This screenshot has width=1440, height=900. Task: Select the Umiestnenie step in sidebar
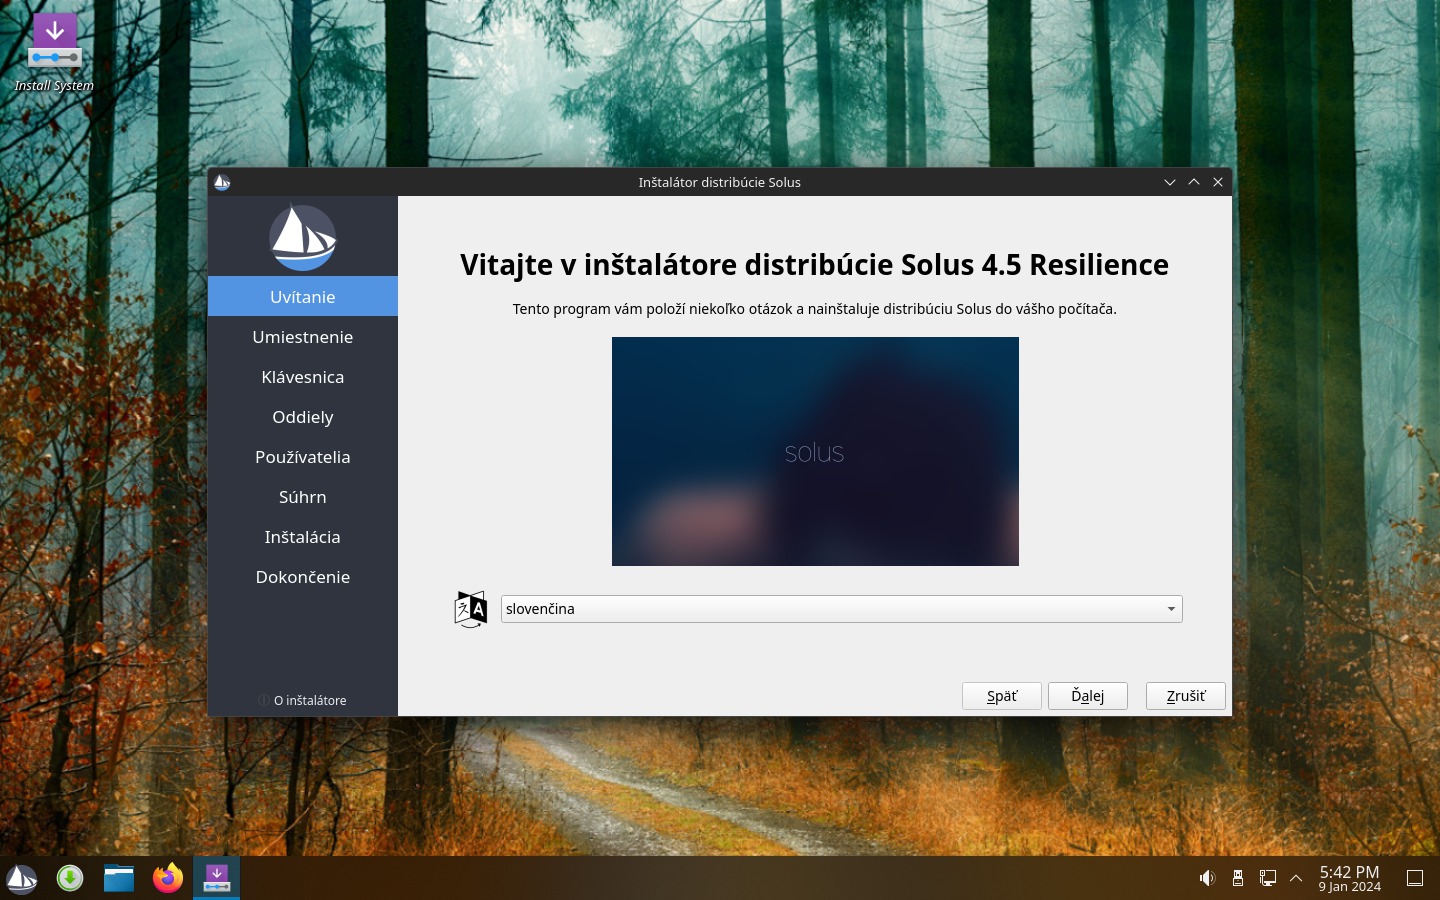302,337
